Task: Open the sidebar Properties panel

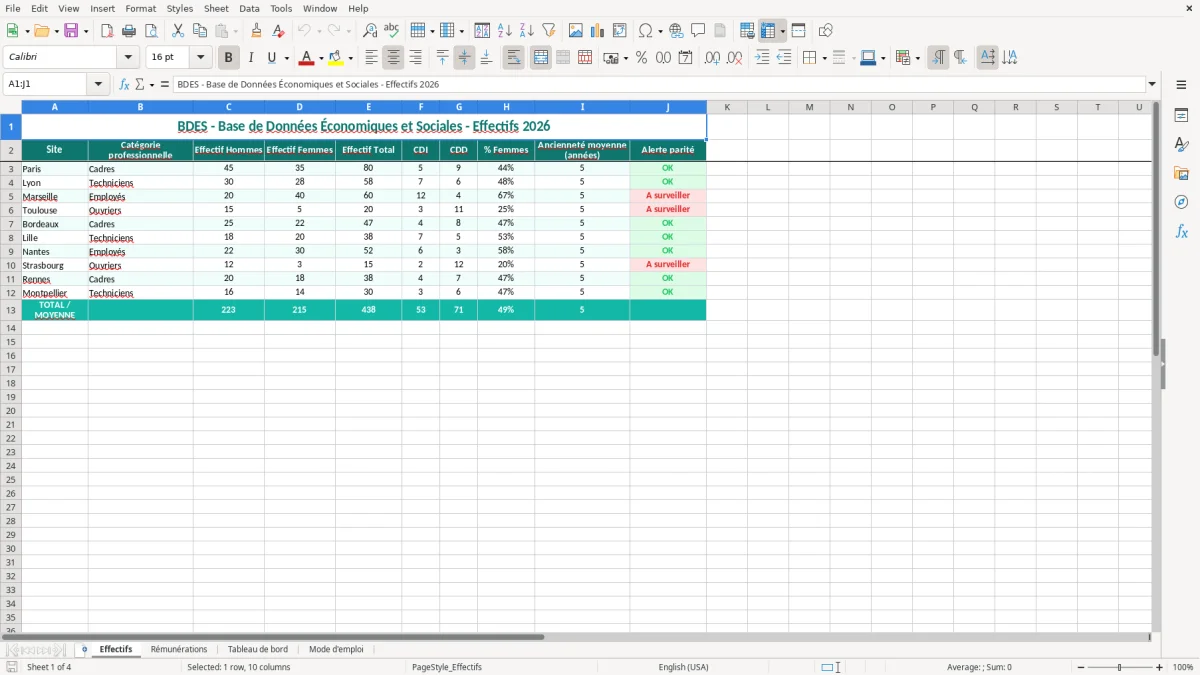Action: pos(1181,116)
